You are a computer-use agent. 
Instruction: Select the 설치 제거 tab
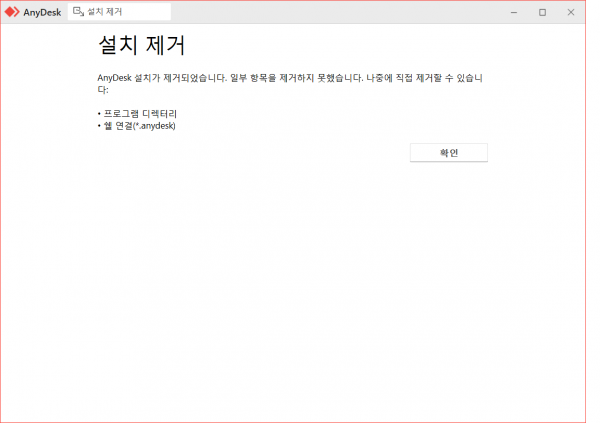click(x=119, y=12)
